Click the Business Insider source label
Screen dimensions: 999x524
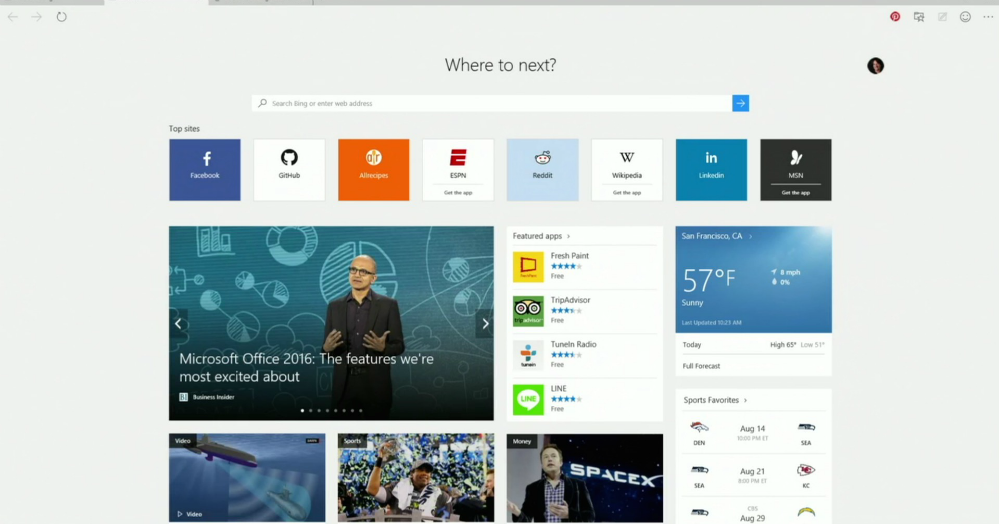point(207,397)
